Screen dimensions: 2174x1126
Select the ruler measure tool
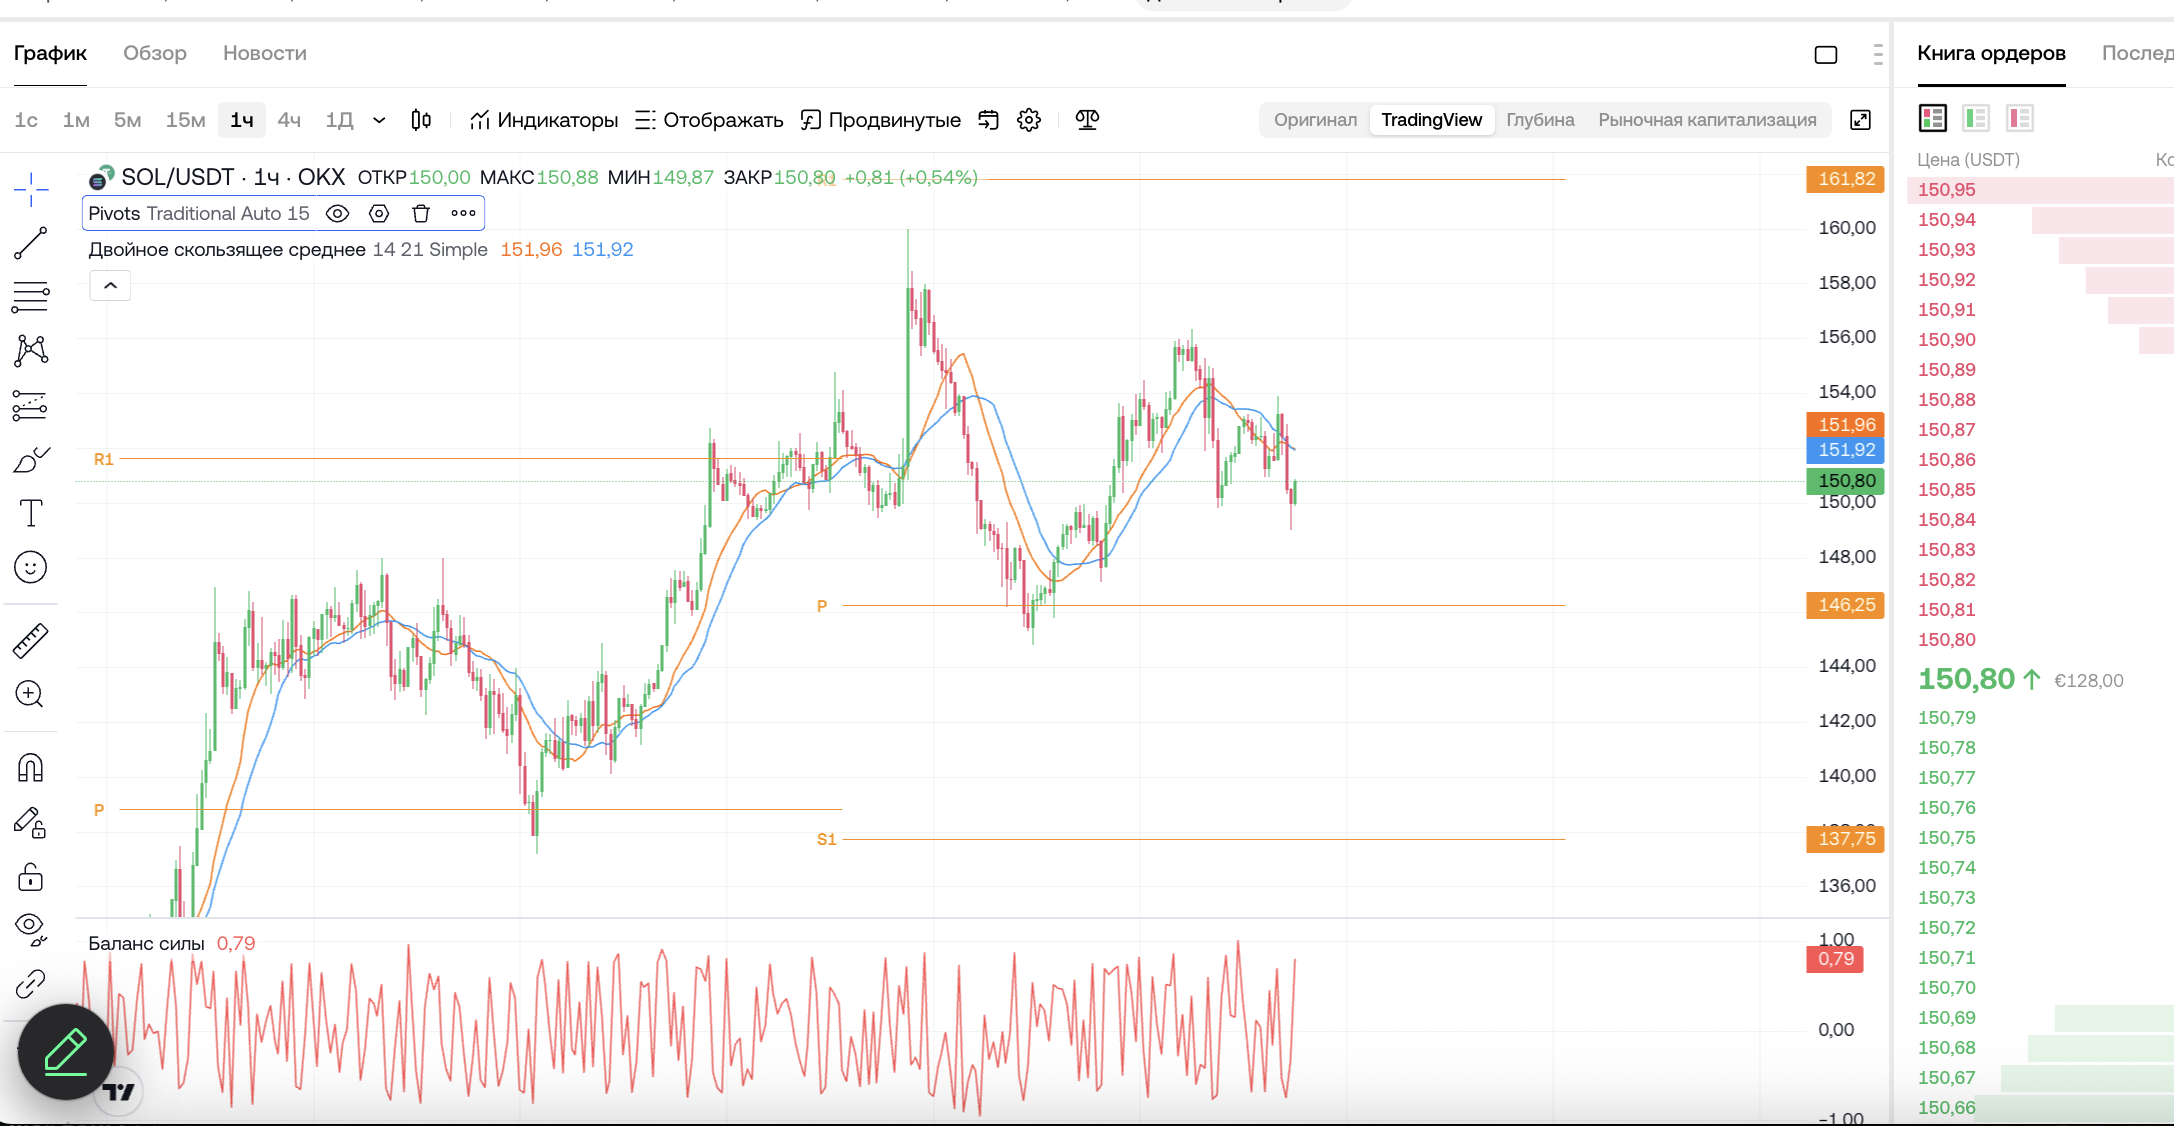[31, 640]
